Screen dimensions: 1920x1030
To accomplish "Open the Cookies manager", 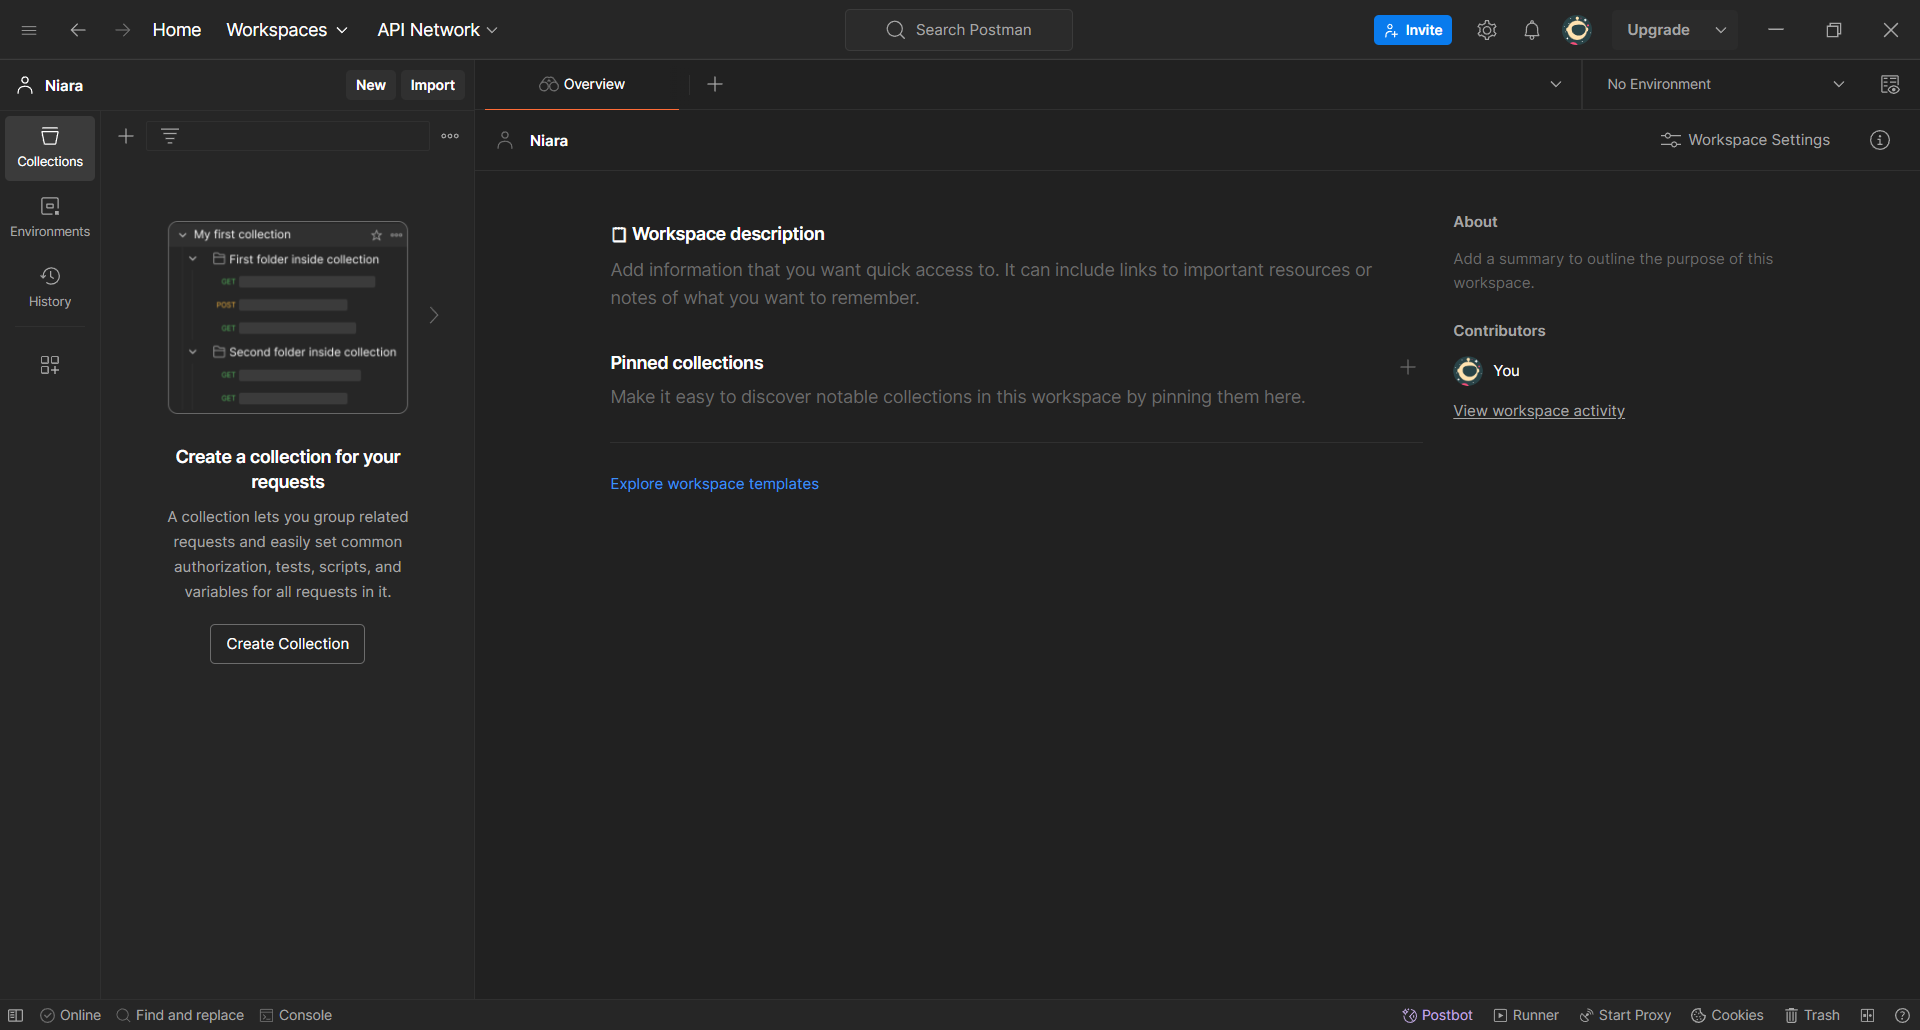I will pyautogui.click(x=1727, y=1015).
